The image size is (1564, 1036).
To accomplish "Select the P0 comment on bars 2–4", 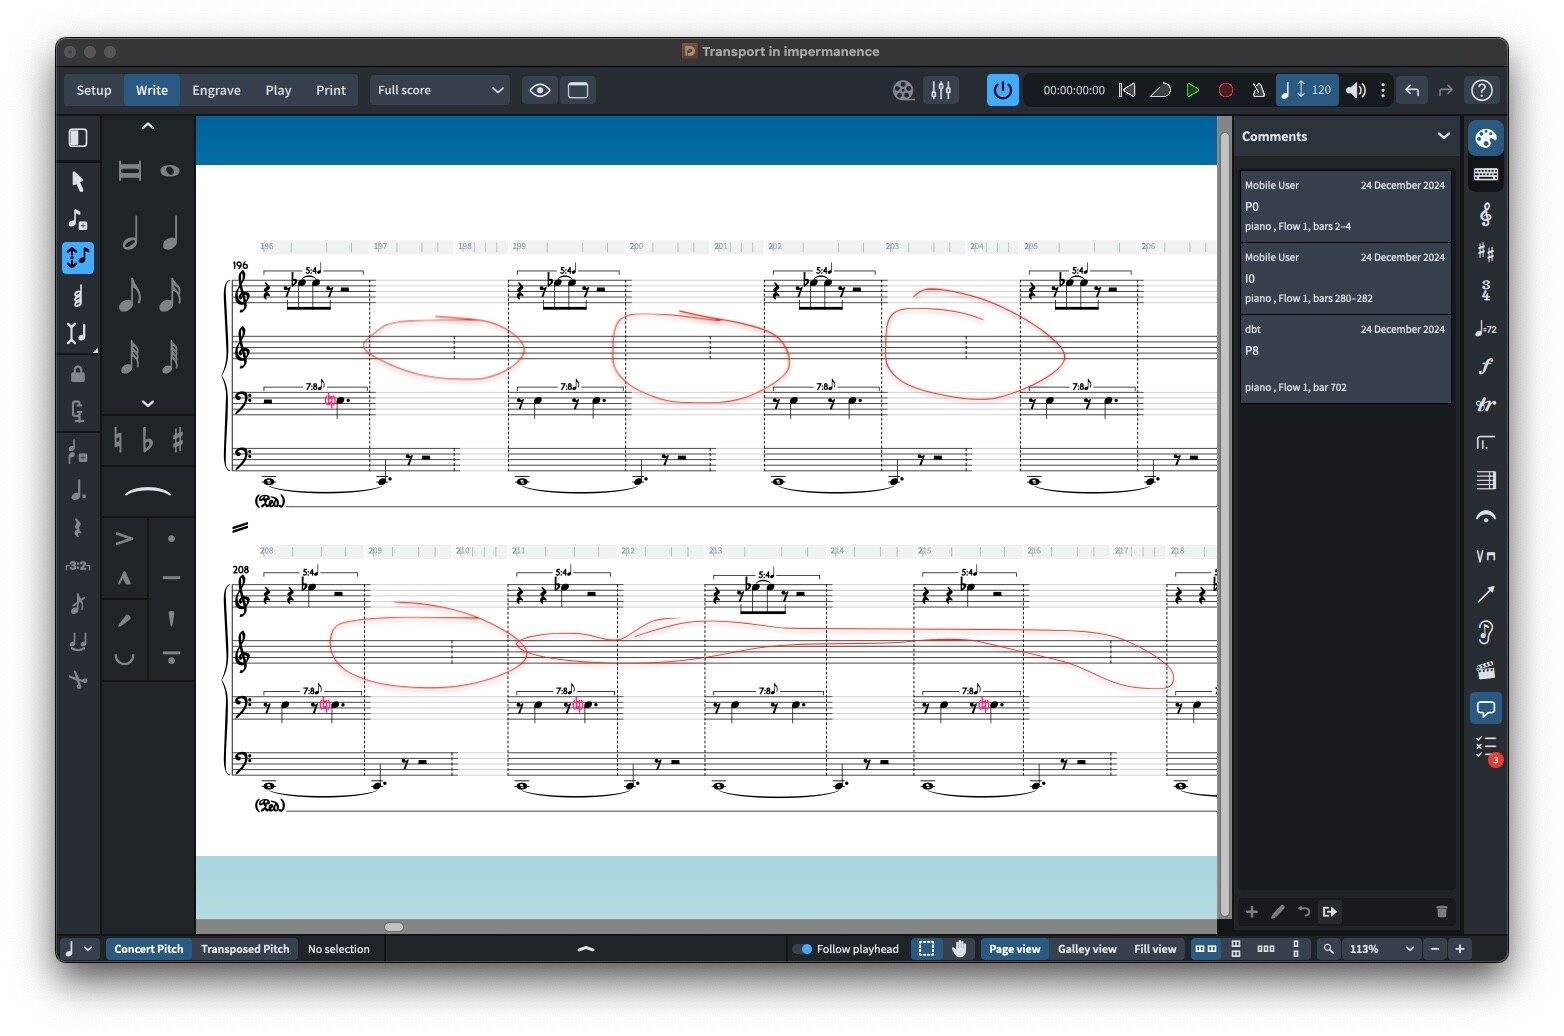I will click(1345, 207).
